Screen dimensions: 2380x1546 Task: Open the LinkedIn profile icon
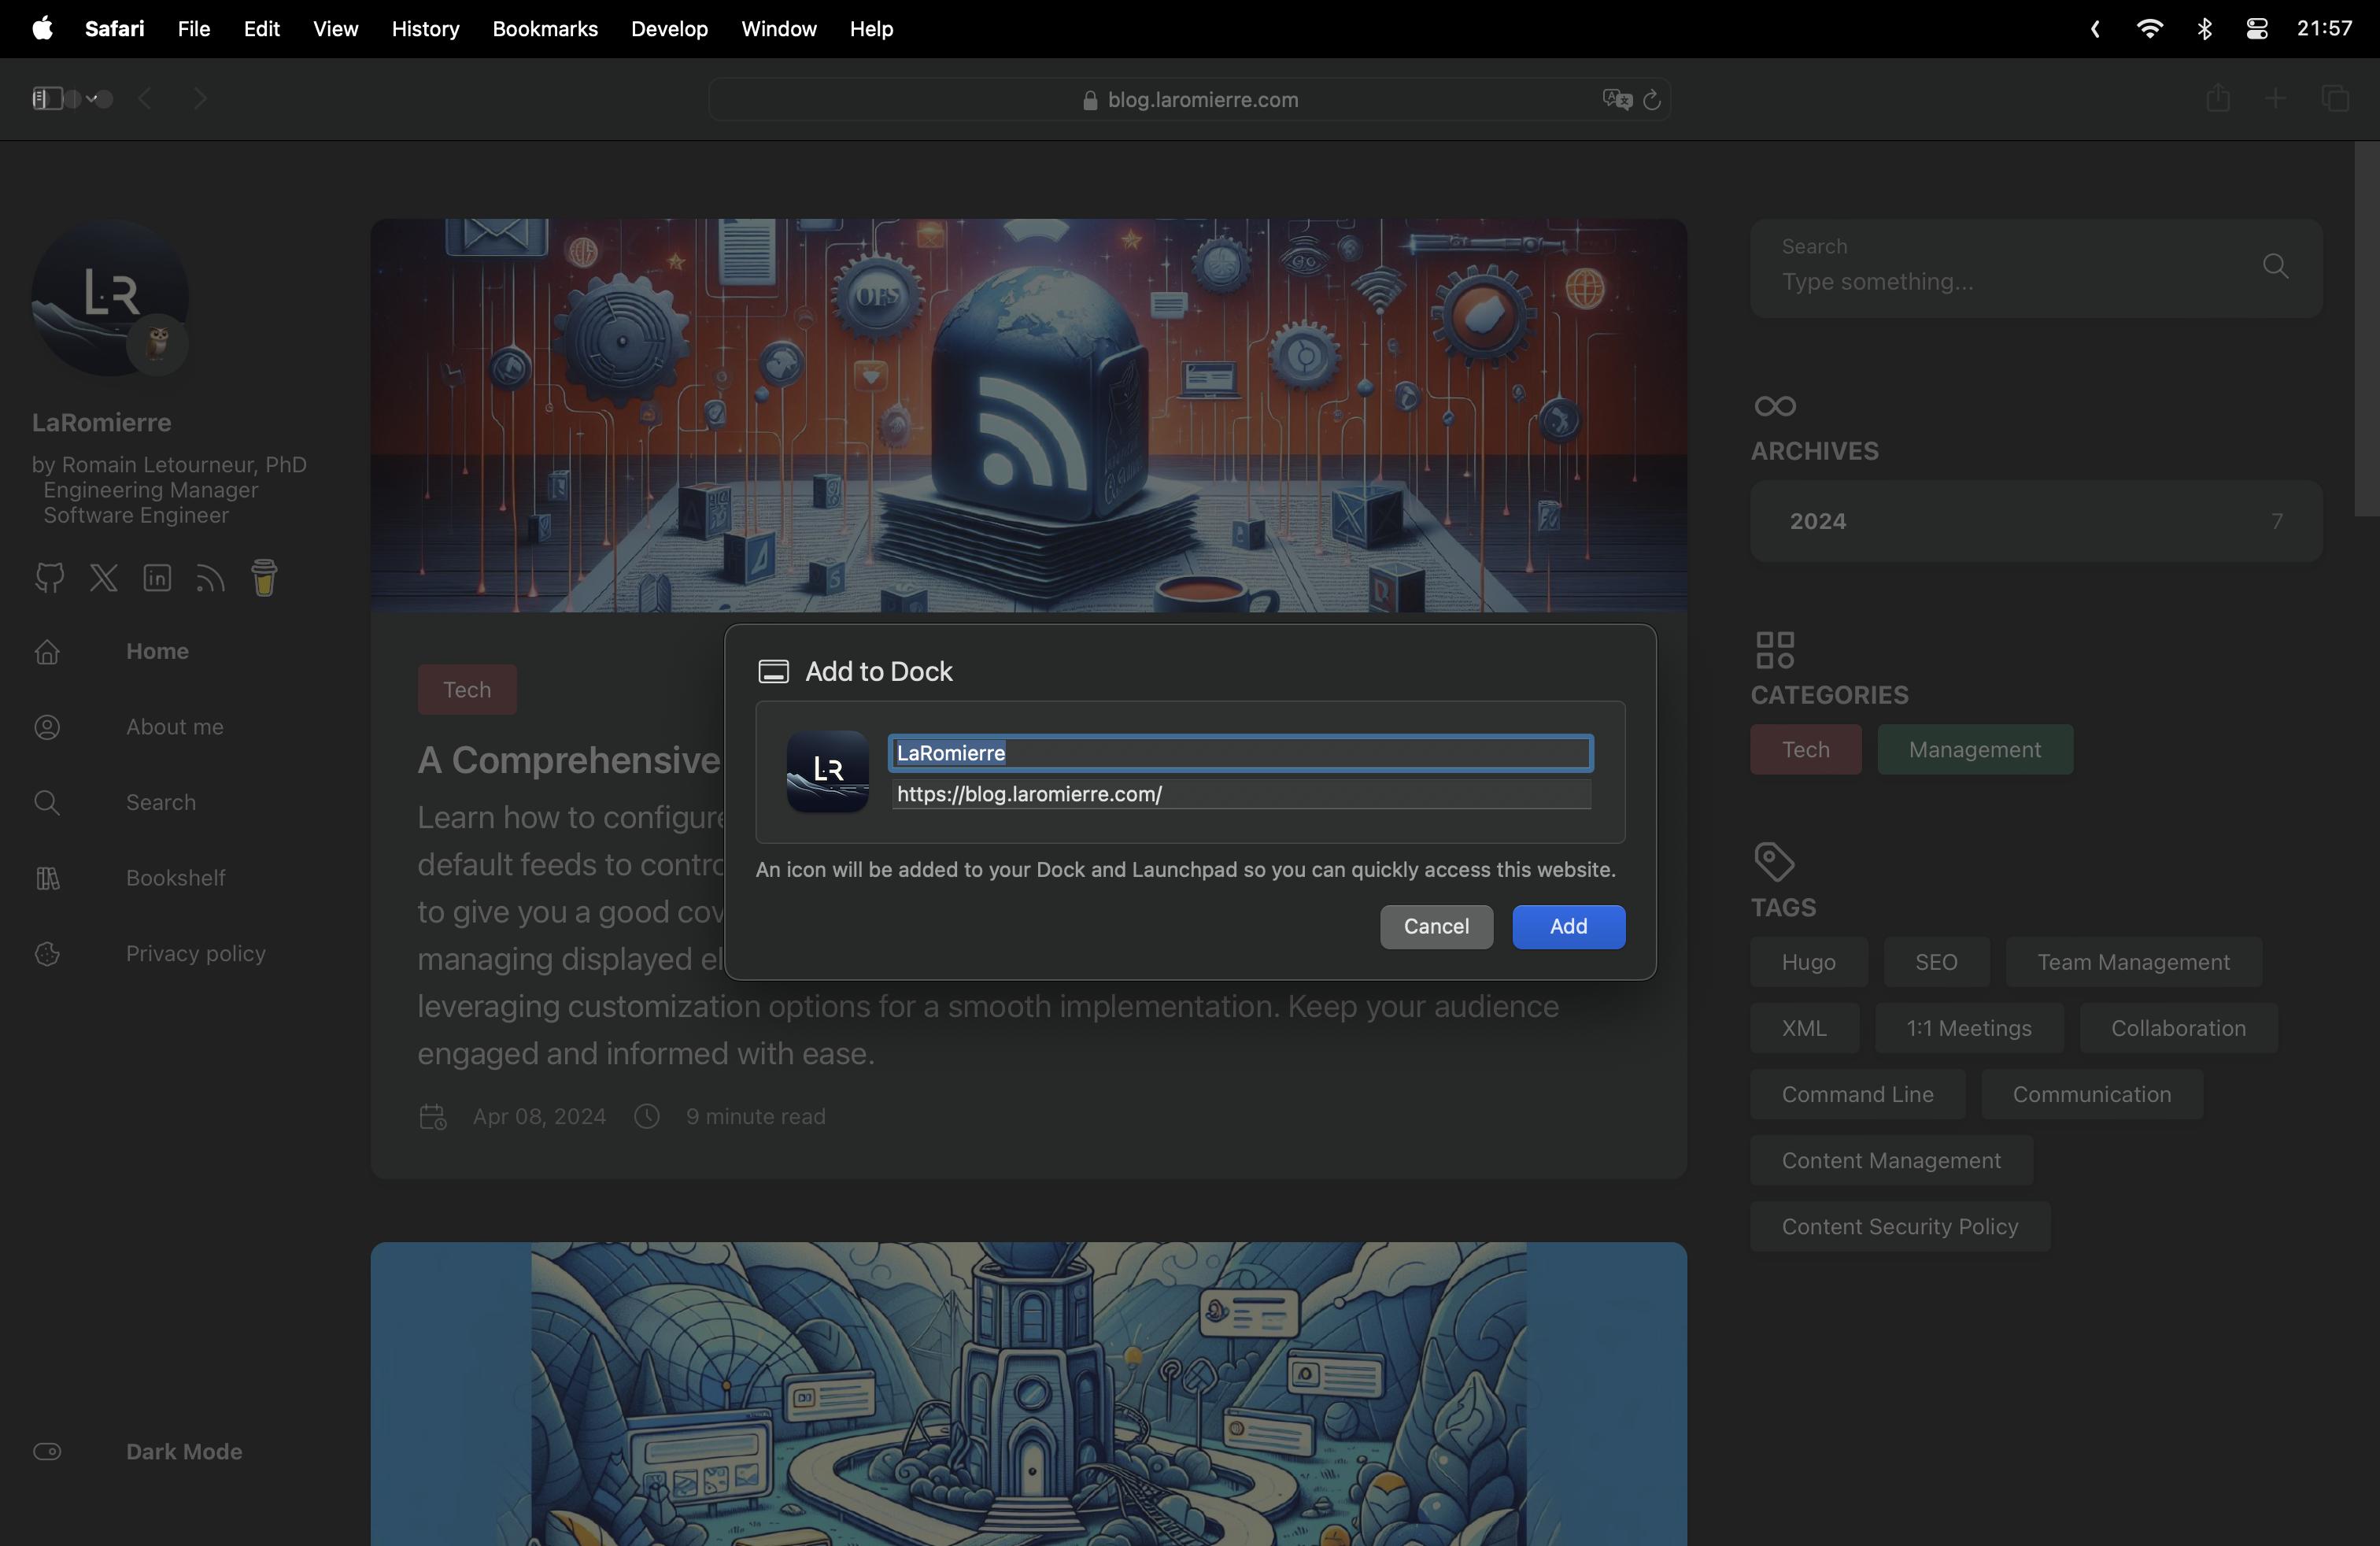[157, 577]
